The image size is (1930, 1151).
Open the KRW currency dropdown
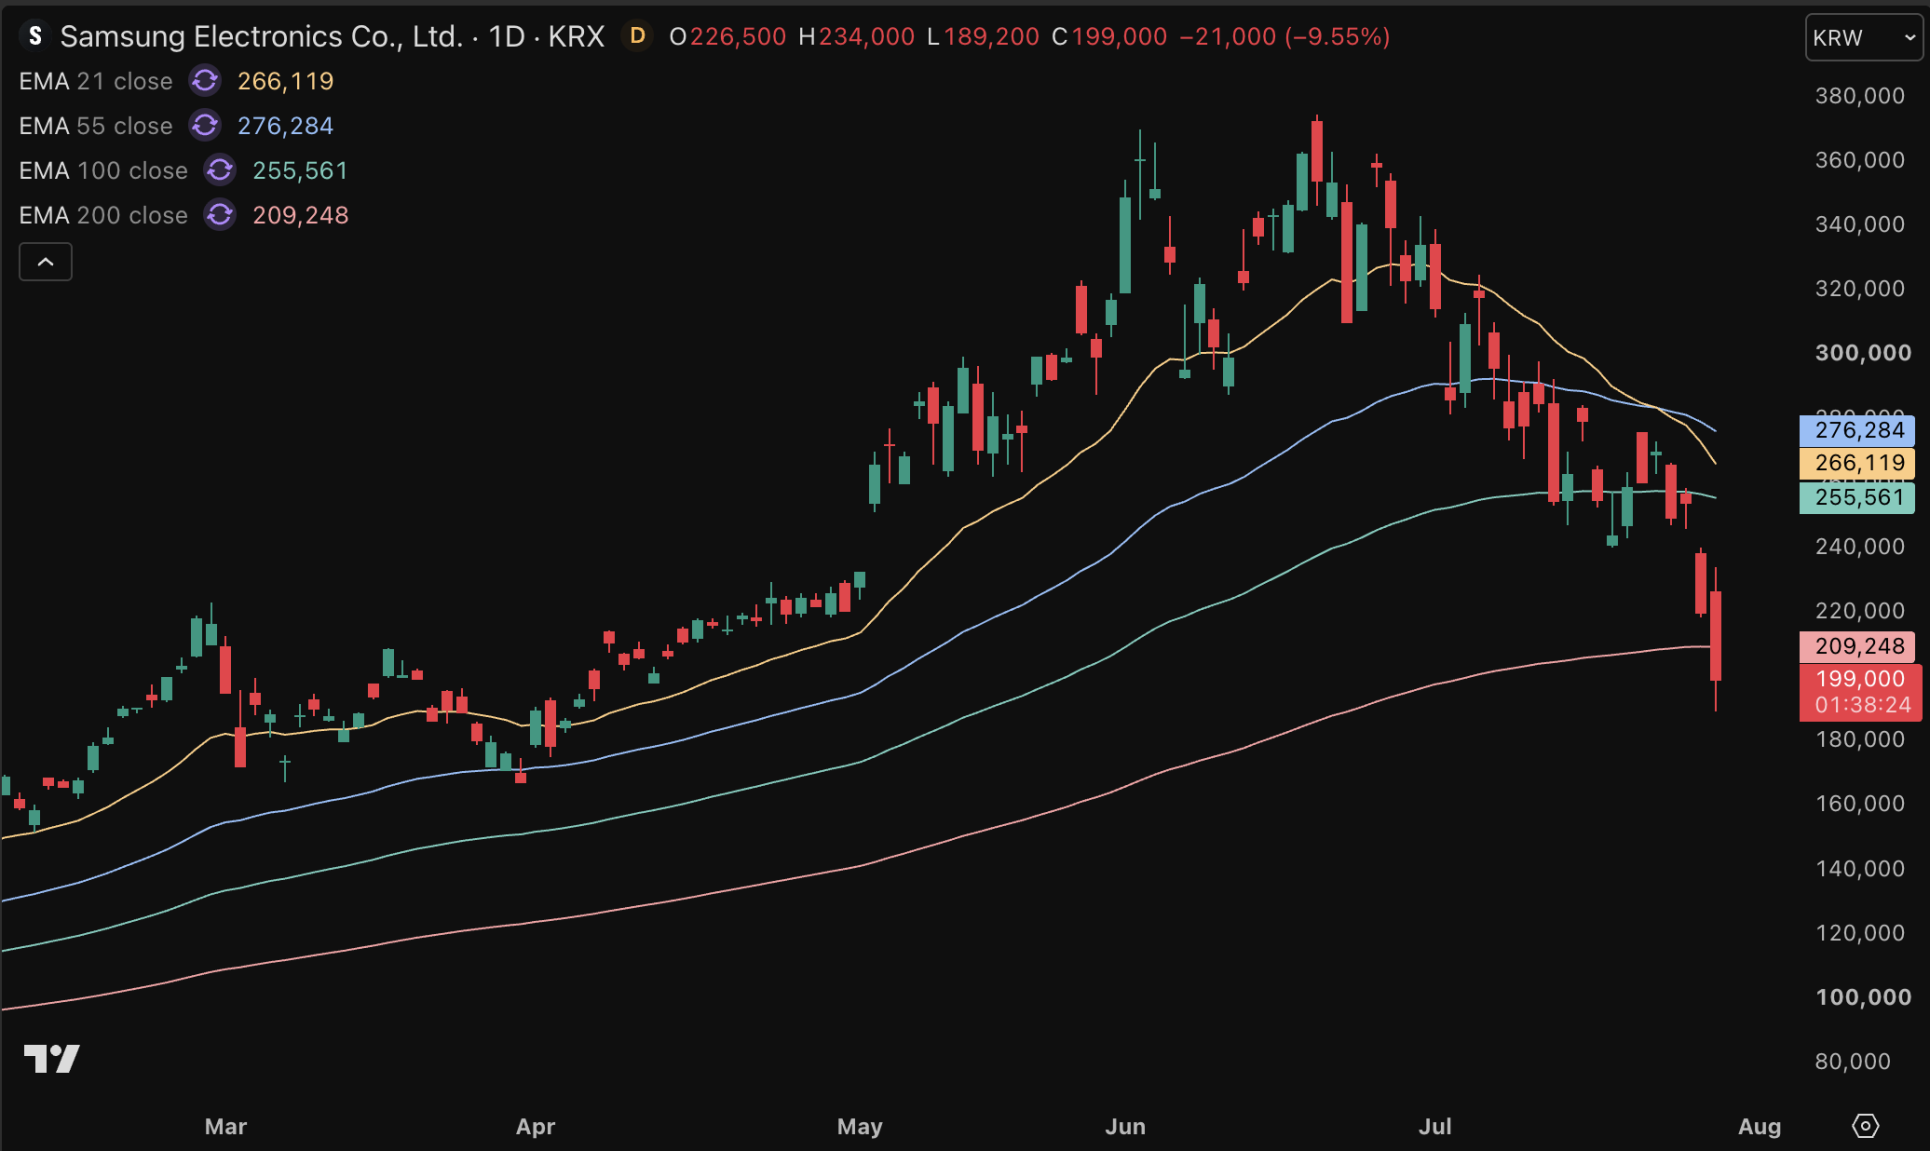tap(1864, 38)
